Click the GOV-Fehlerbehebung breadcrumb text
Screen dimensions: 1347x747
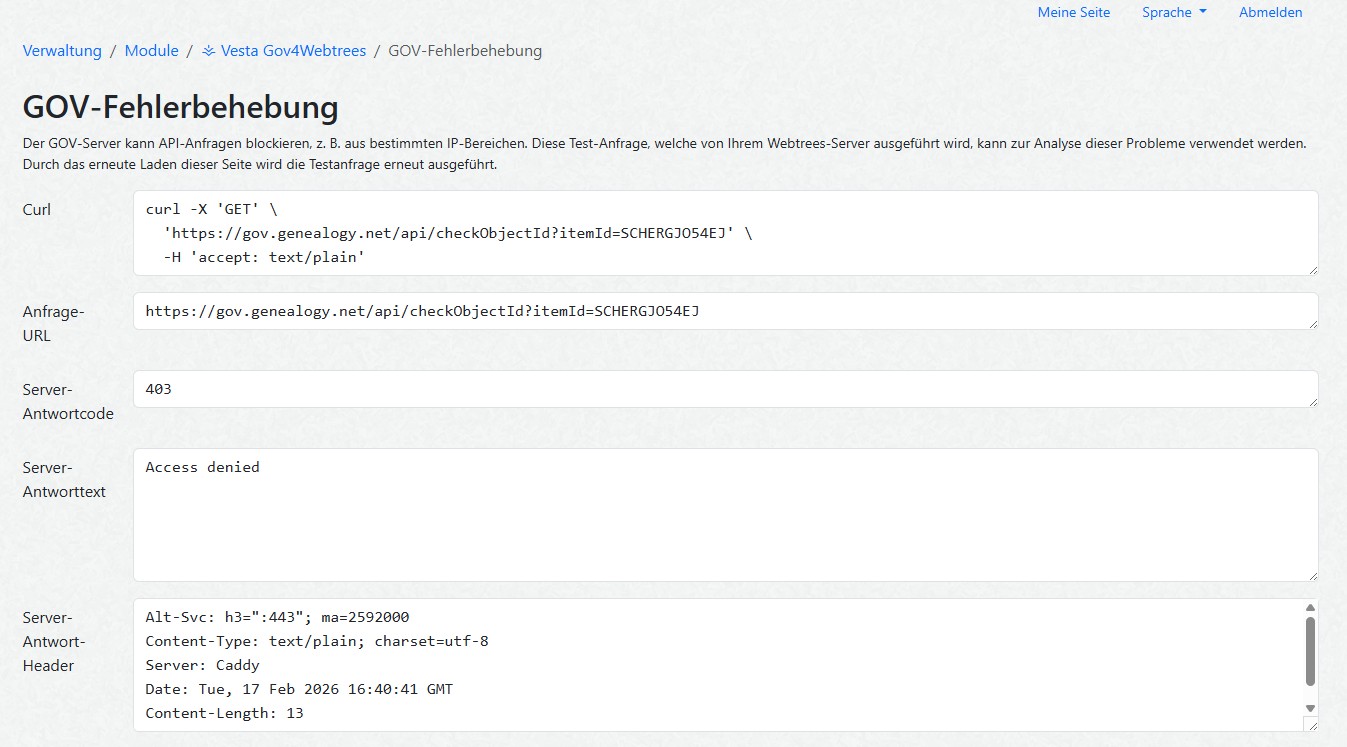click(465, 50)
